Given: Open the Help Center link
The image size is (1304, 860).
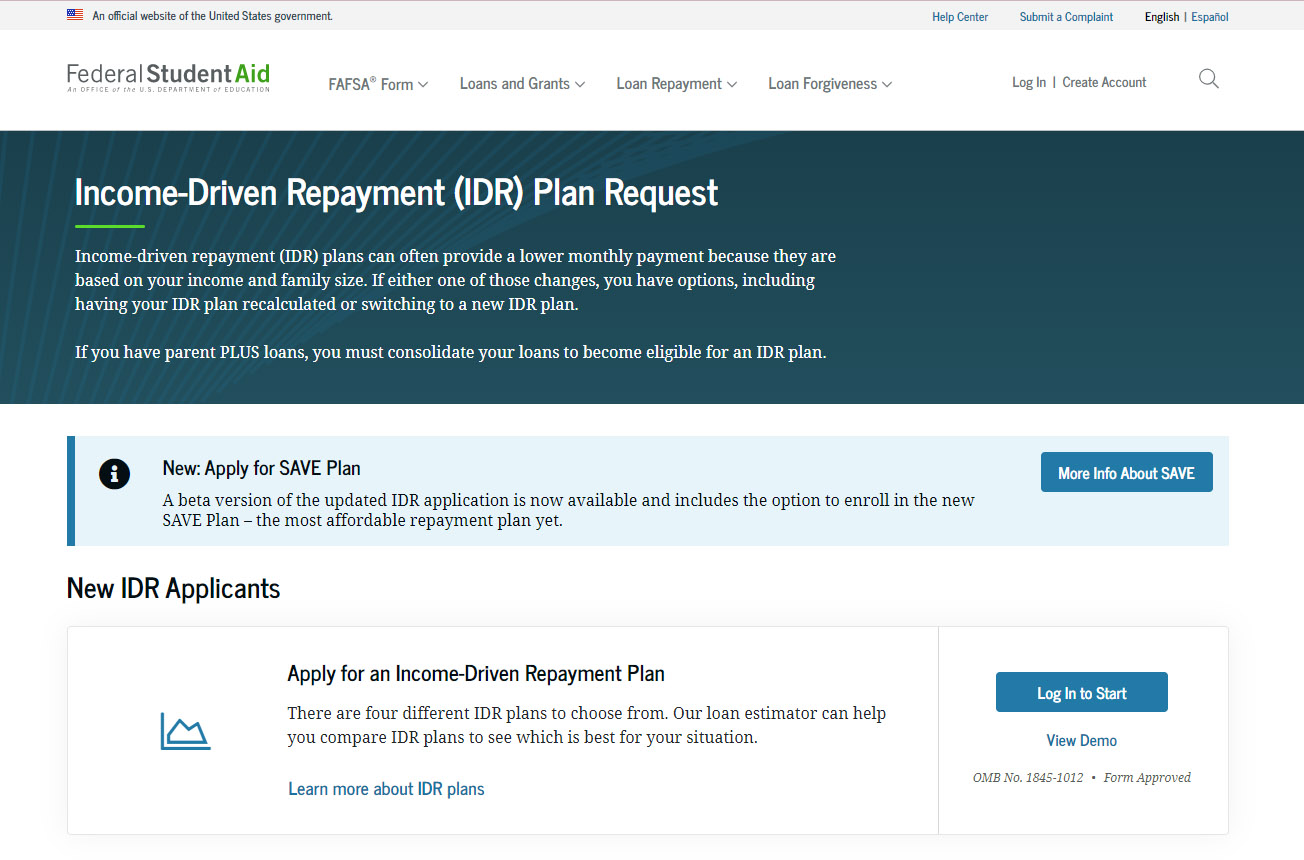Looking at the screenshot, I should click(x=959, y=17).
